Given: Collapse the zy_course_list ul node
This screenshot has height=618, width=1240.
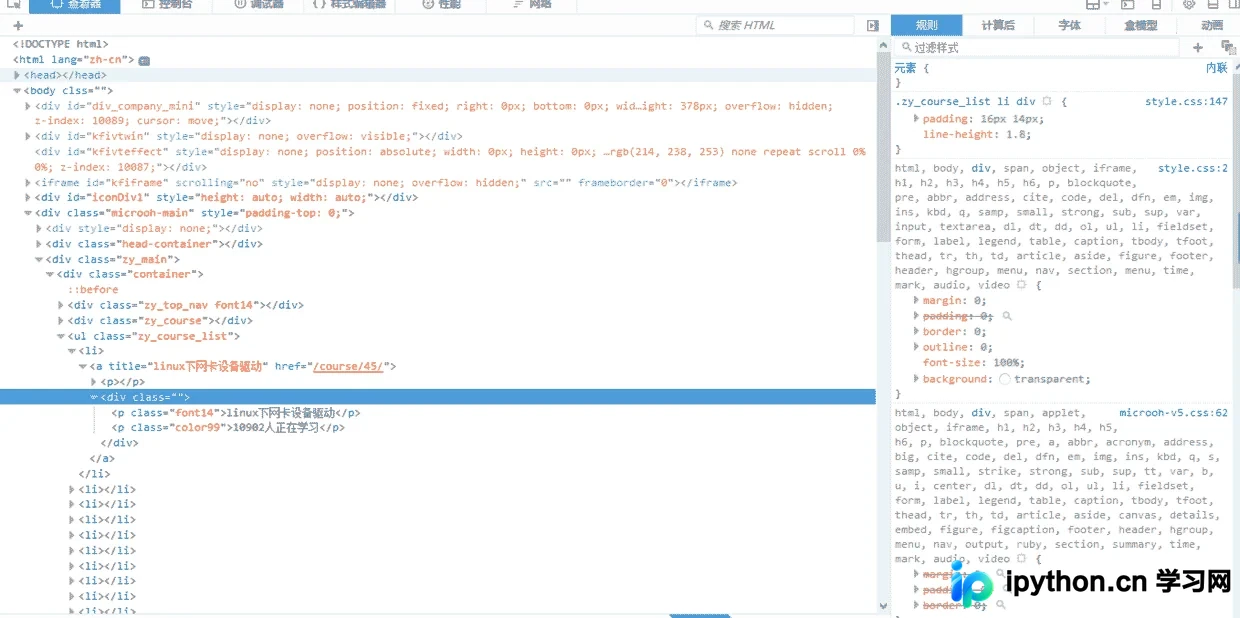Looking at the screenshot, I should [x=62, y=336].
